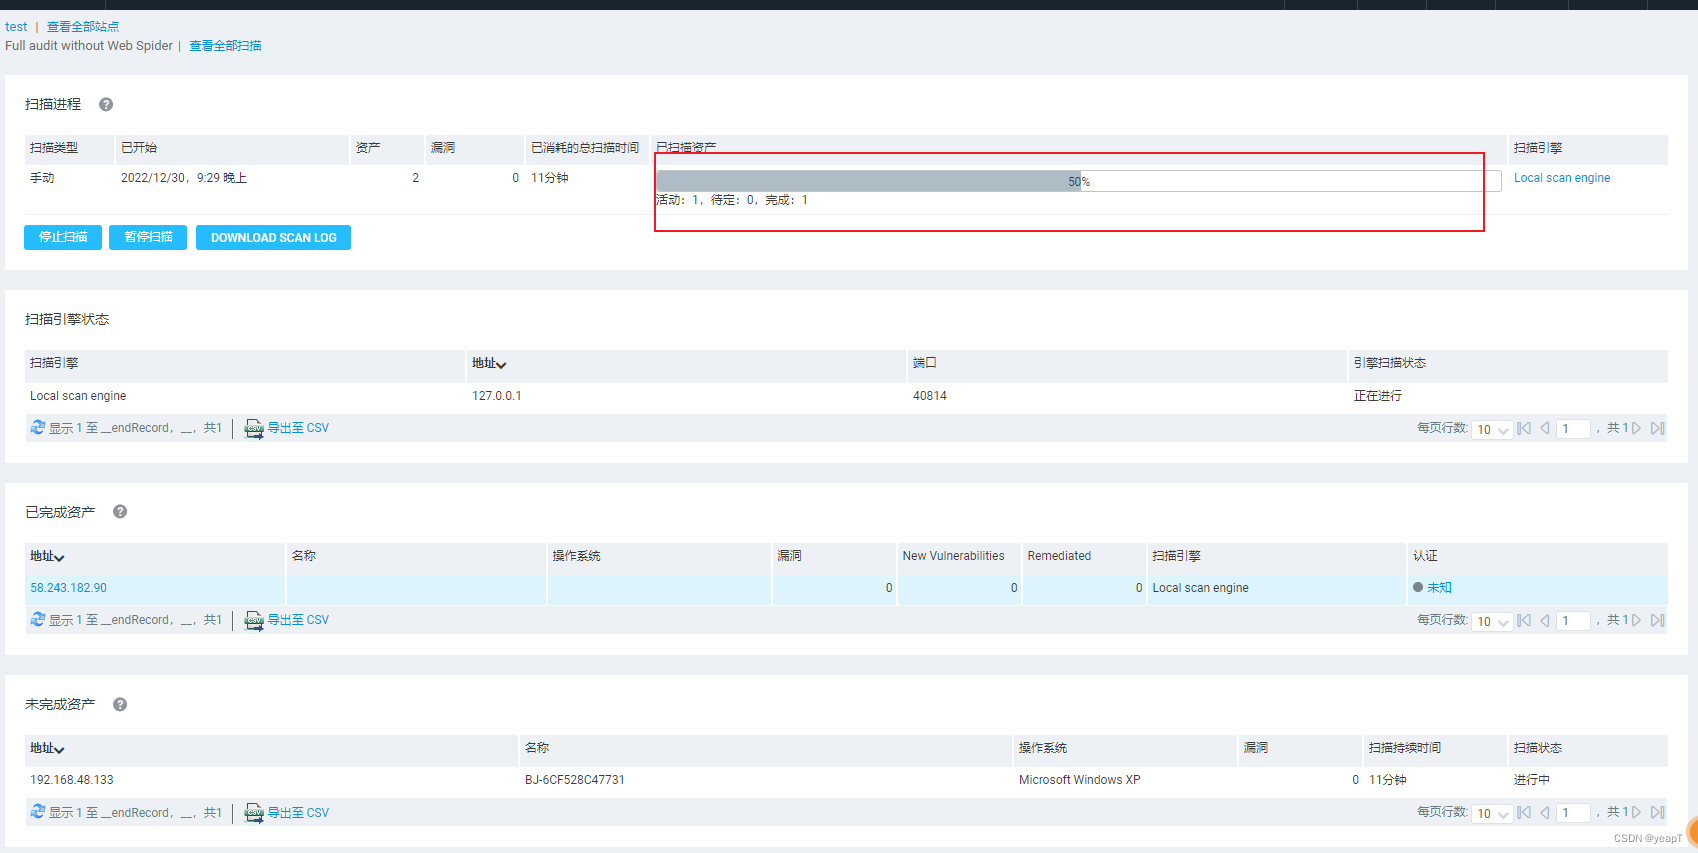1698x853 pixels.
Task: Click CSV icon in completed assets footer
Action: tap(254, 621)
